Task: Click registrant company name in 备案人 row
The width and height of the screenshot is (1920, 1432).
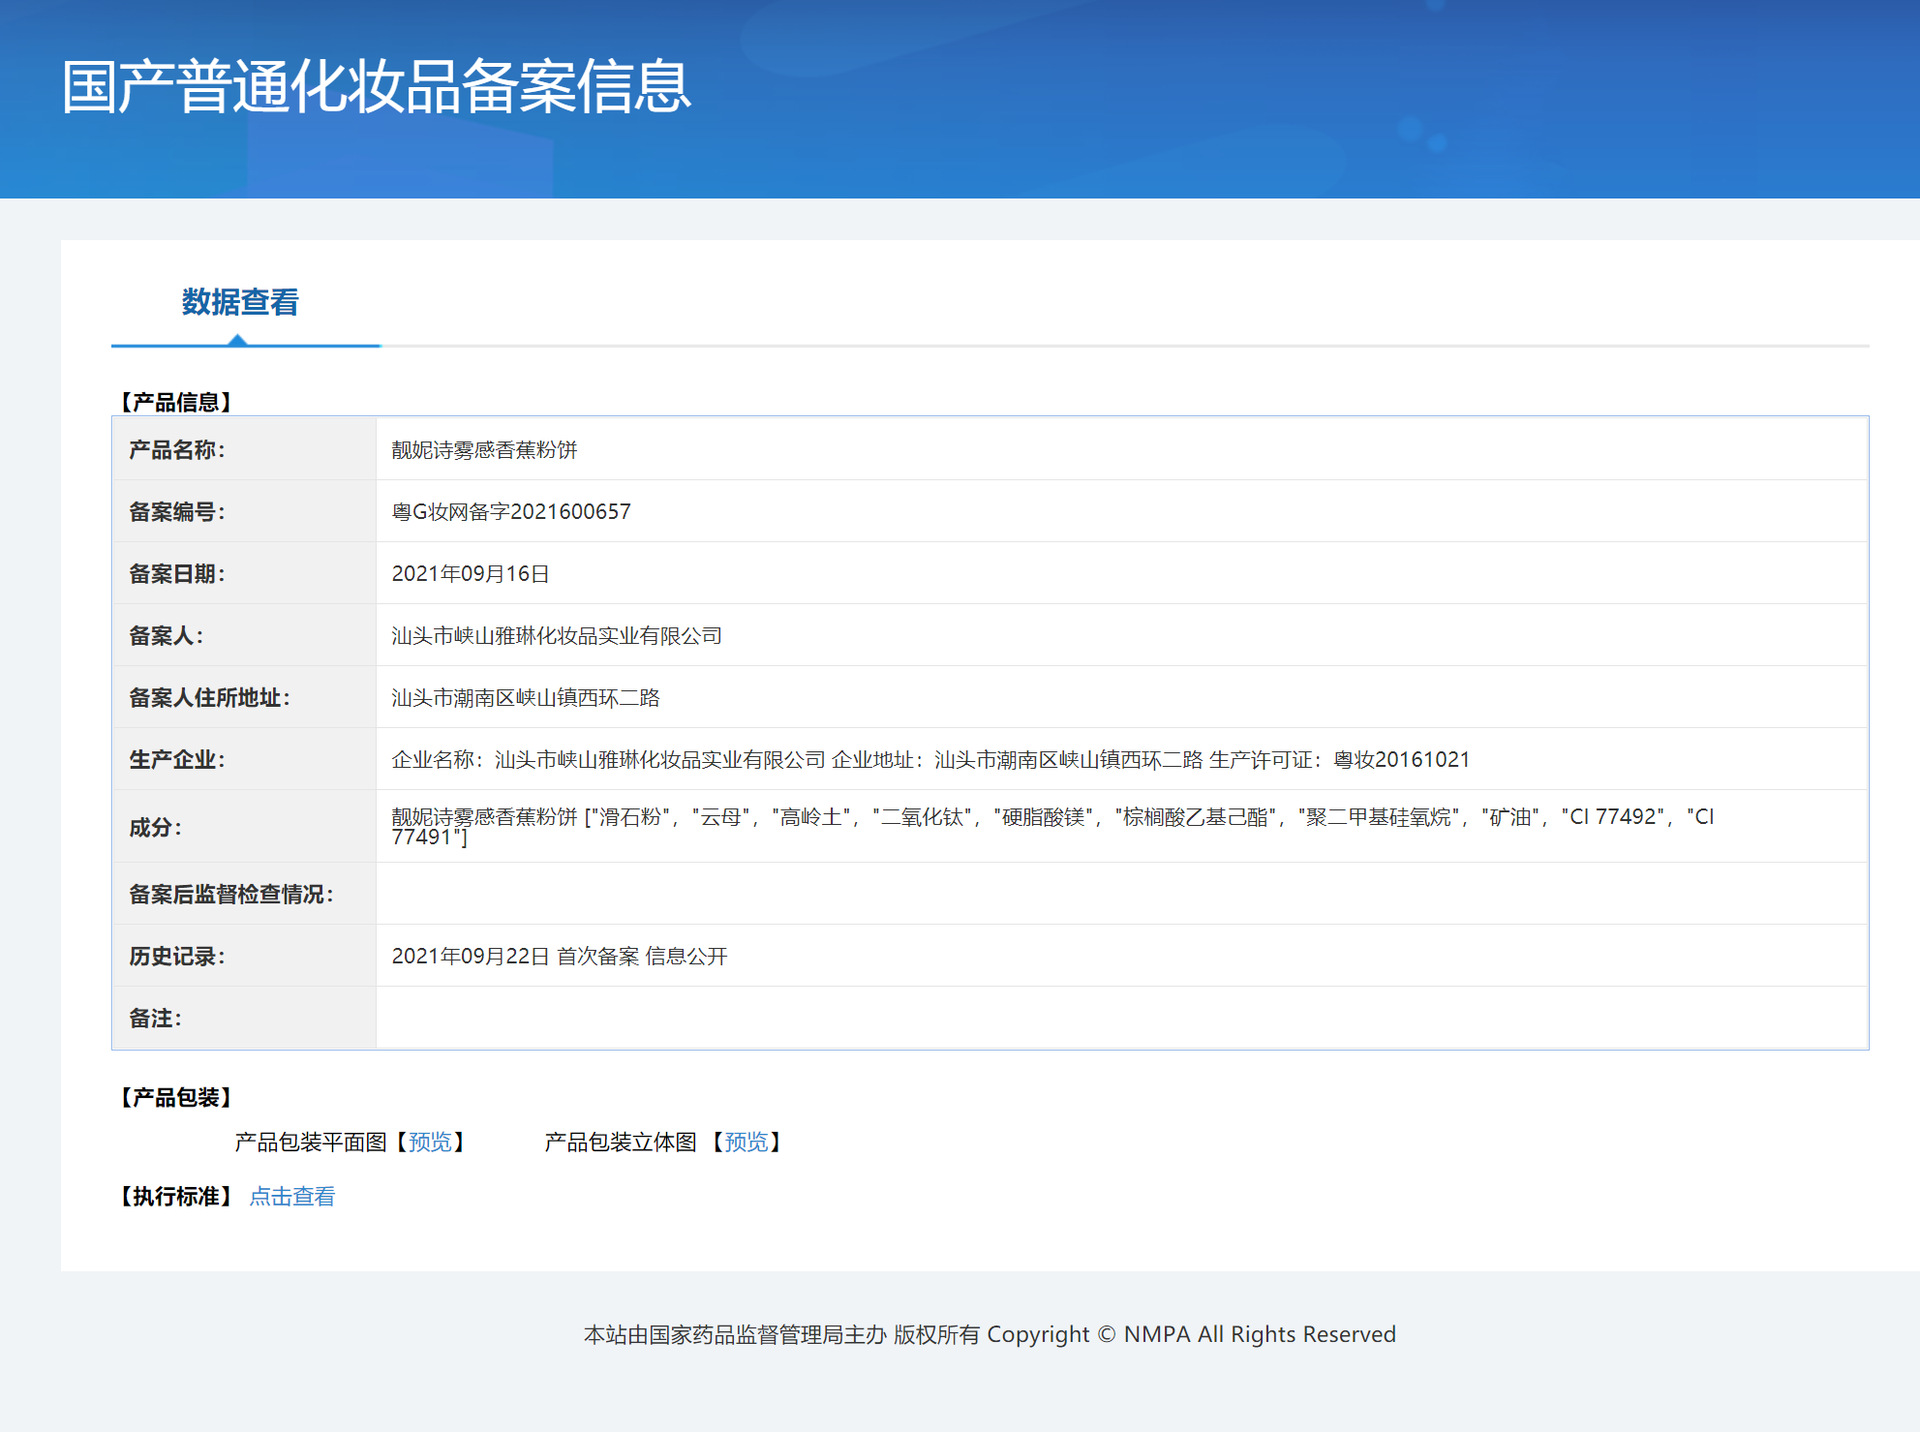Action: pyautogui.click(x=556, y=636)
